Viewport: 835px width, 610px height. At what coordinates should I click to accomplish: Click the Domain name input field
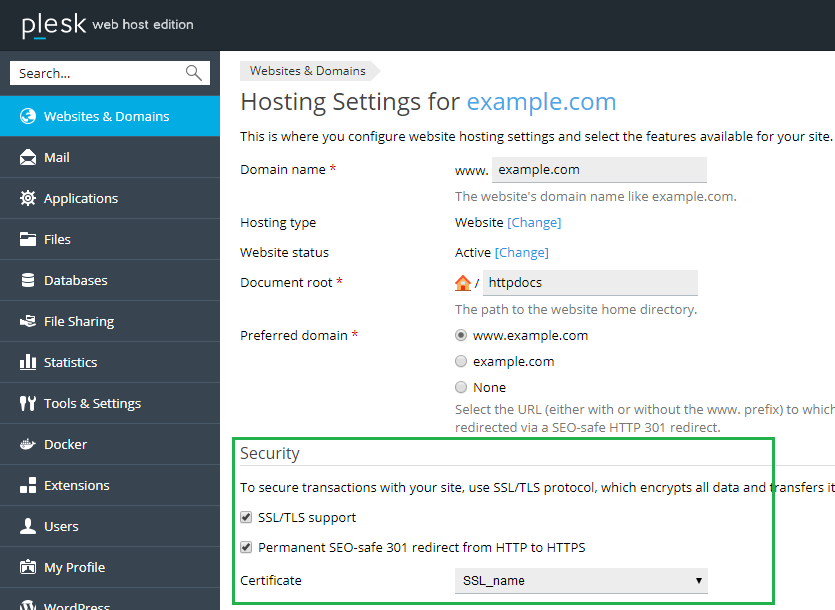coord(599,170)
